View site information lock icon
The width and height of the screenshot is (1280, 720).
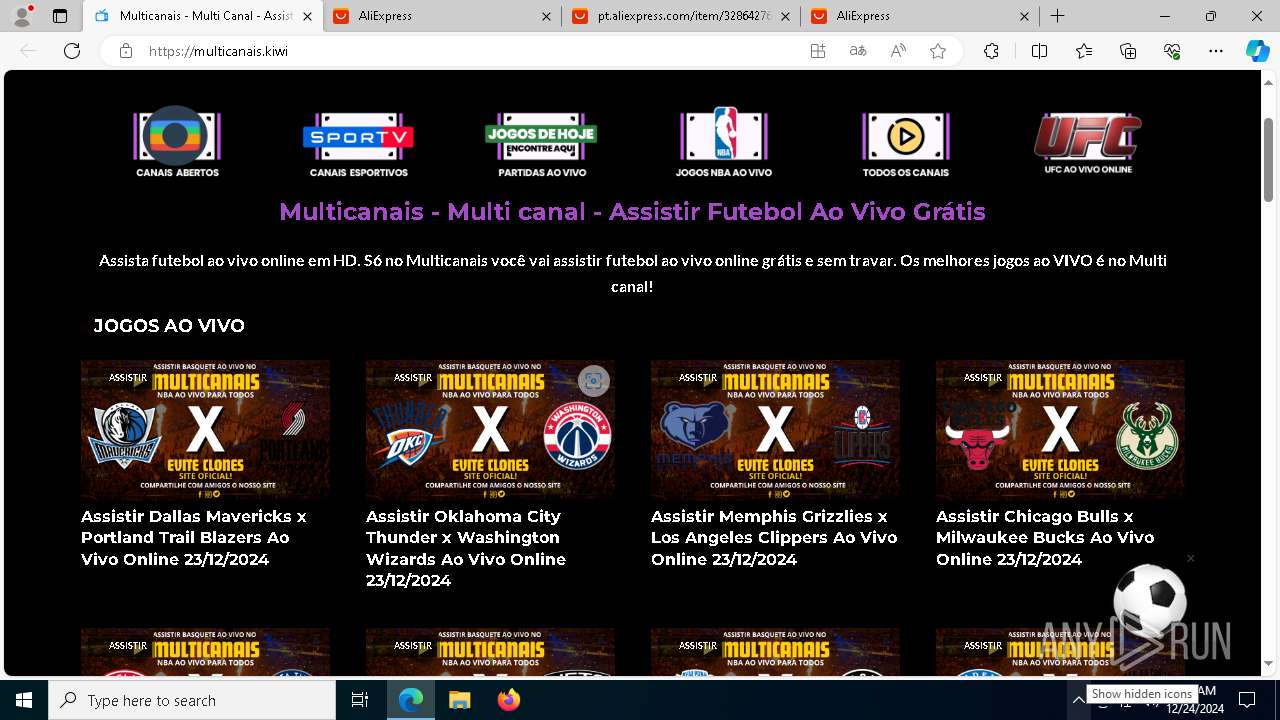pyautogui.click(x=126, y=51)
